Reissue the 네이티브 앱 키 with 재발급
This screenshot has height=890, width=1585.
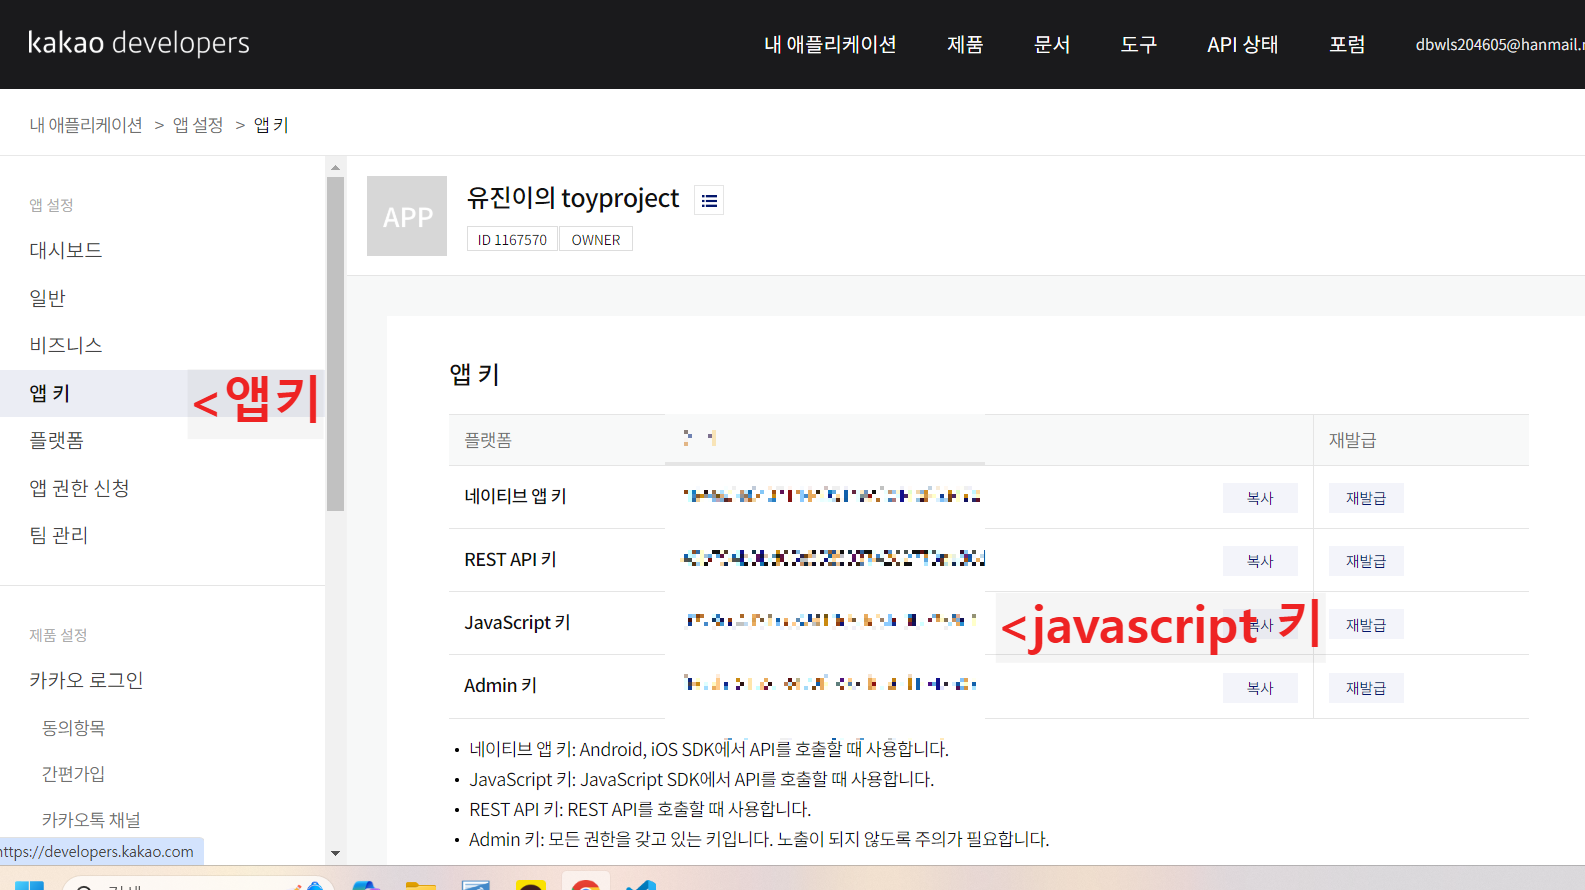tap(1366, 498)
